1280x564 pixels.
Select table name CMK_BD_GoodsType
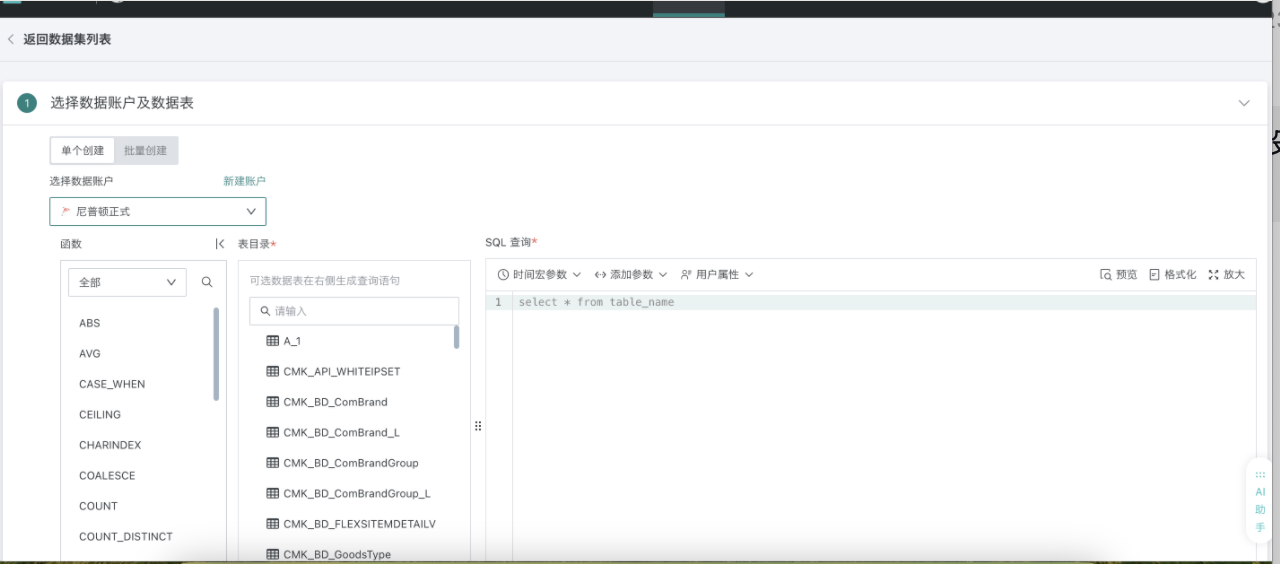337,555
